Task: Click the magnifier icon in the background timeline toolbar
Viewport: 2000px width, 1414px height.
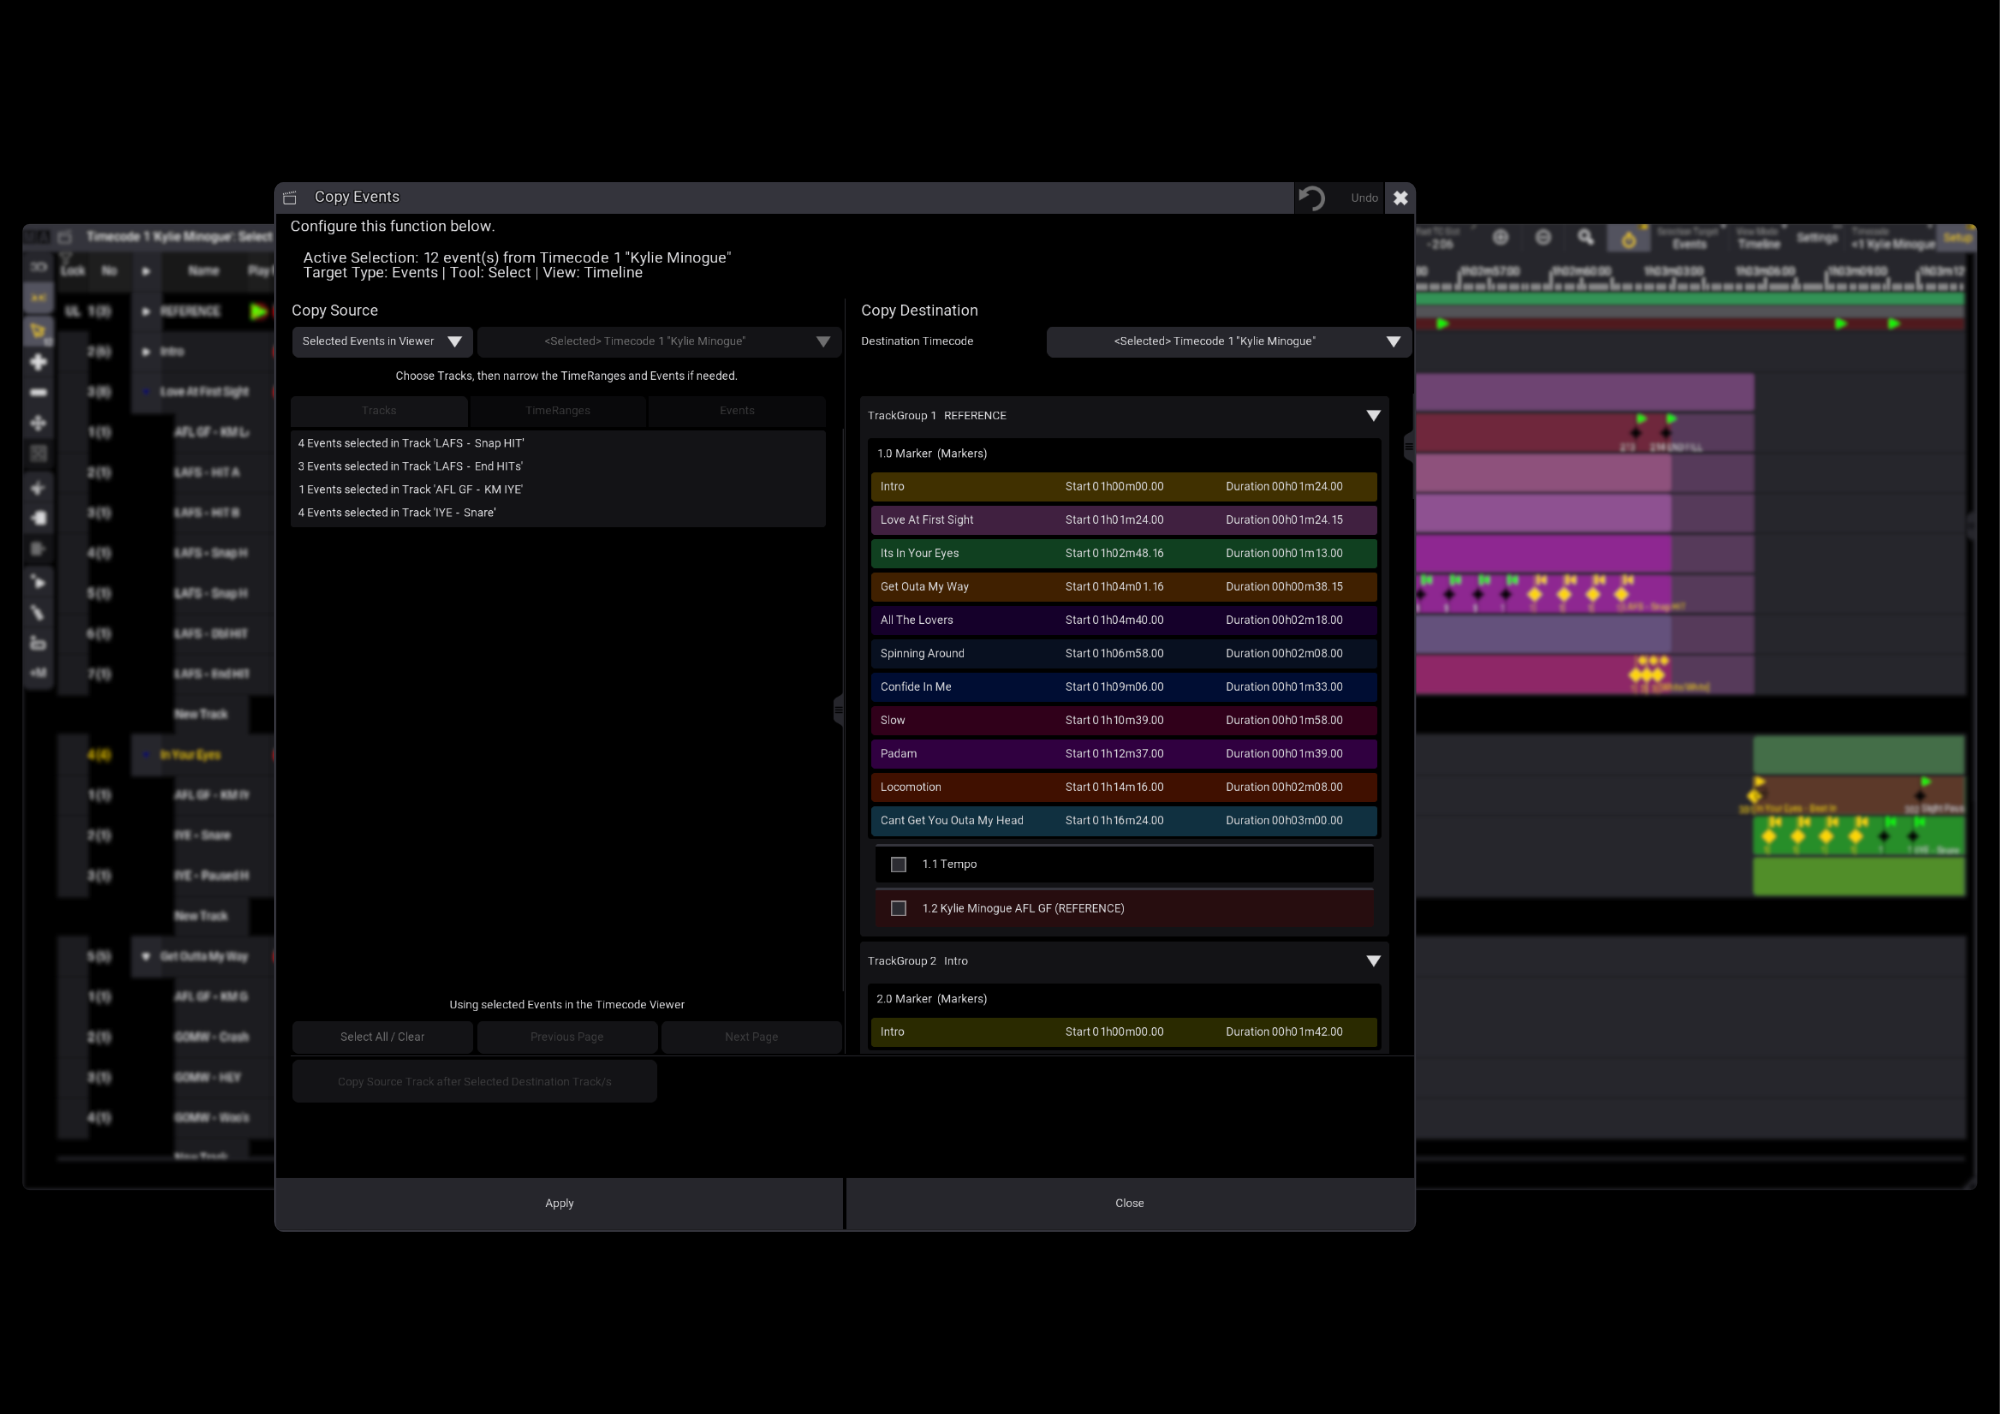Action: [x=1586, y=238]
